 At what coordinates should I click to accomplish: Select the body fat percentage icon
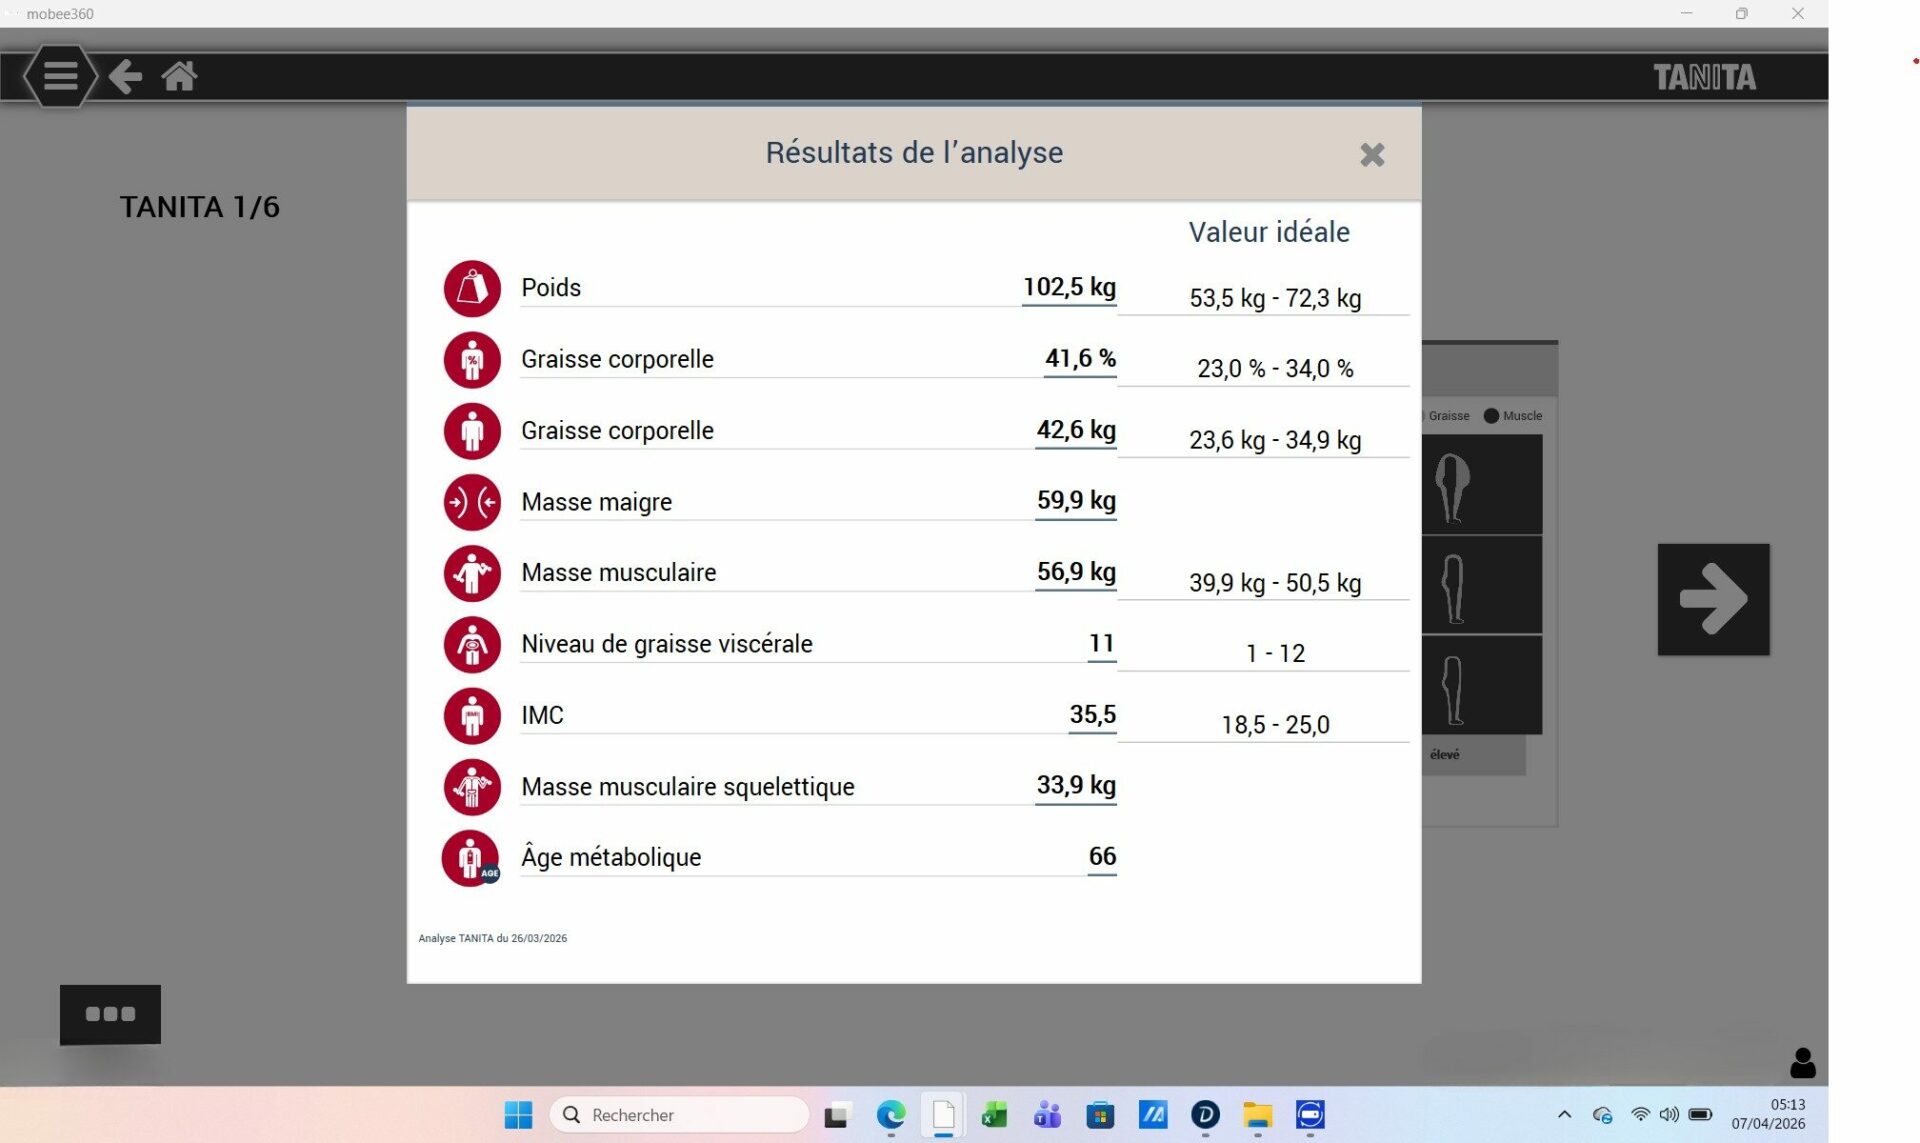point(472,360)
